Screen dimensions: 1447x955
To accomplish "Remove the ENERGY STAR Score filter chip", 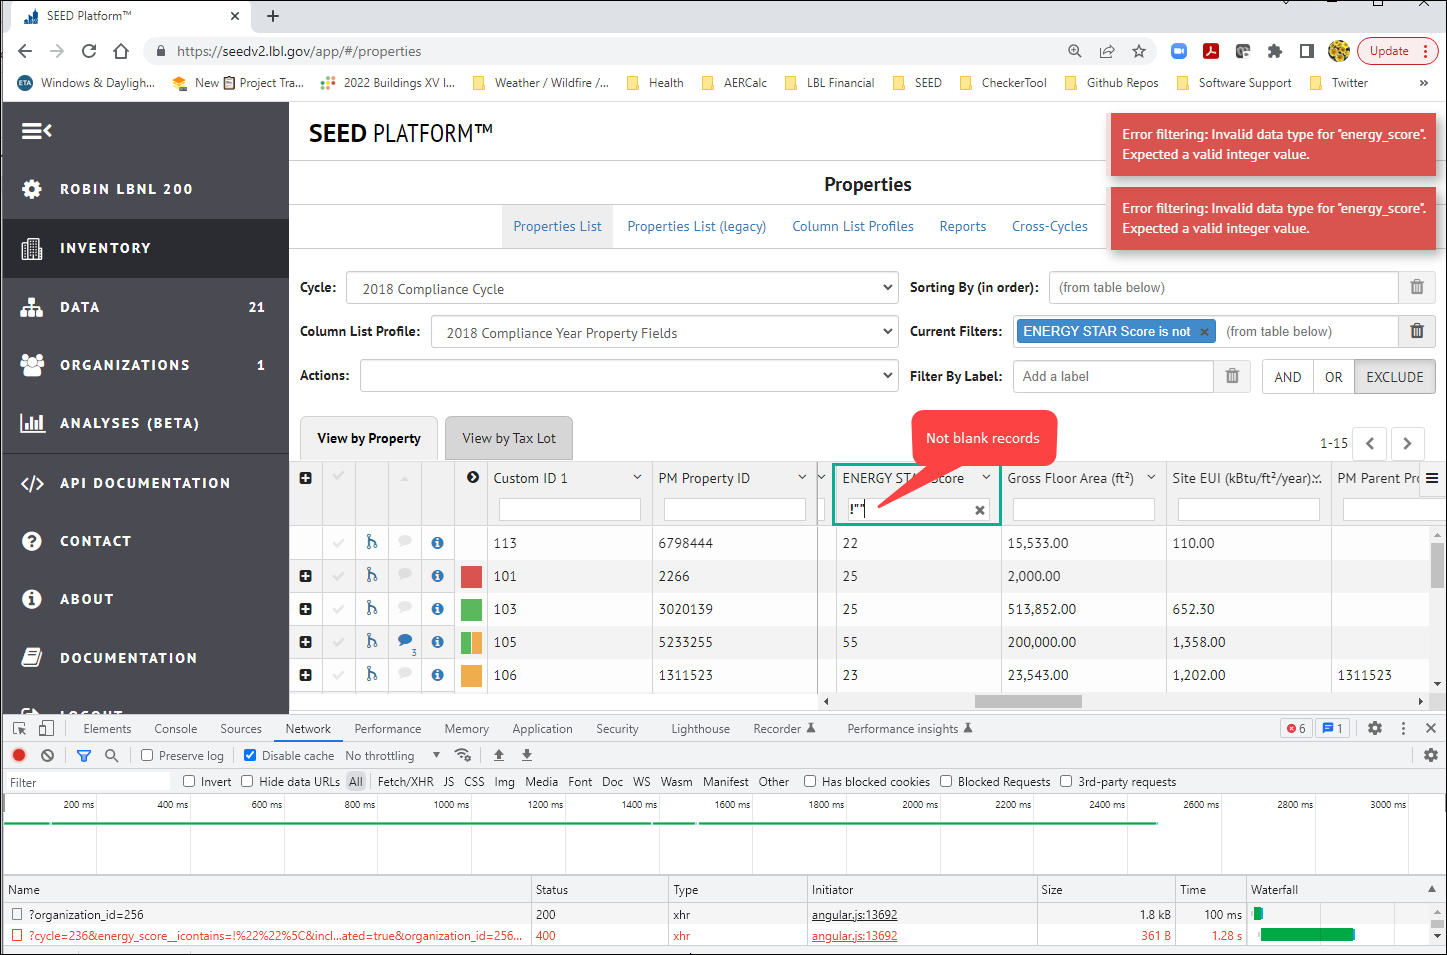I will pyautogui.click(x=1204, y=332).
